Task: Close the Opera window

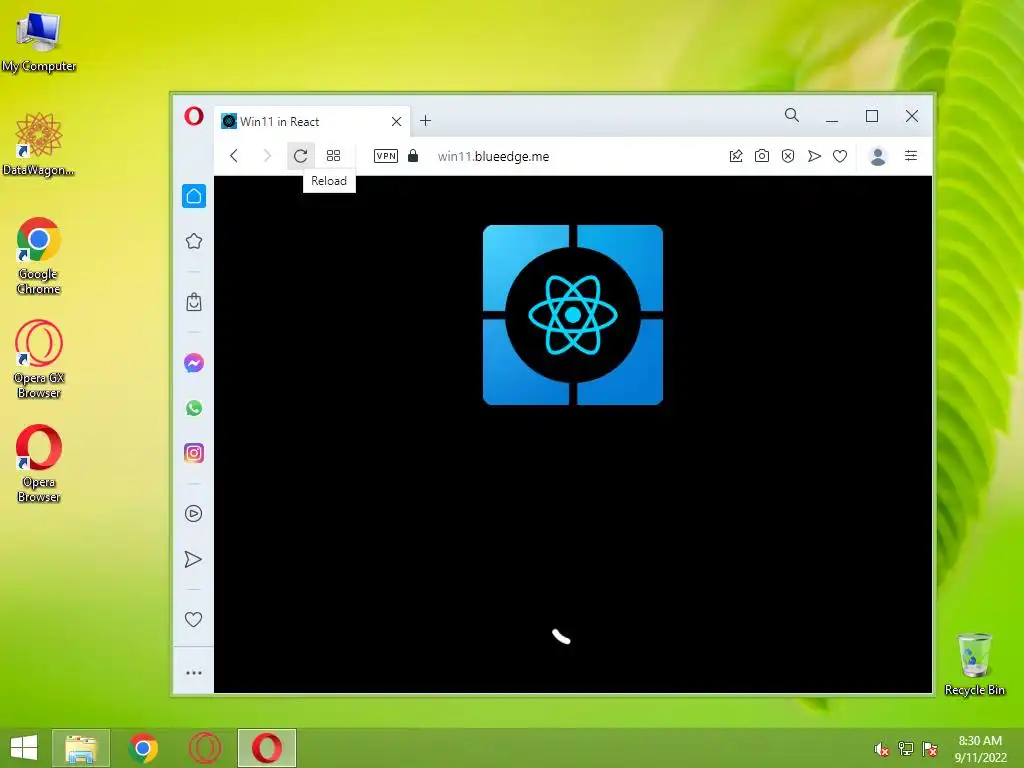Action: (x=912, y=116)
